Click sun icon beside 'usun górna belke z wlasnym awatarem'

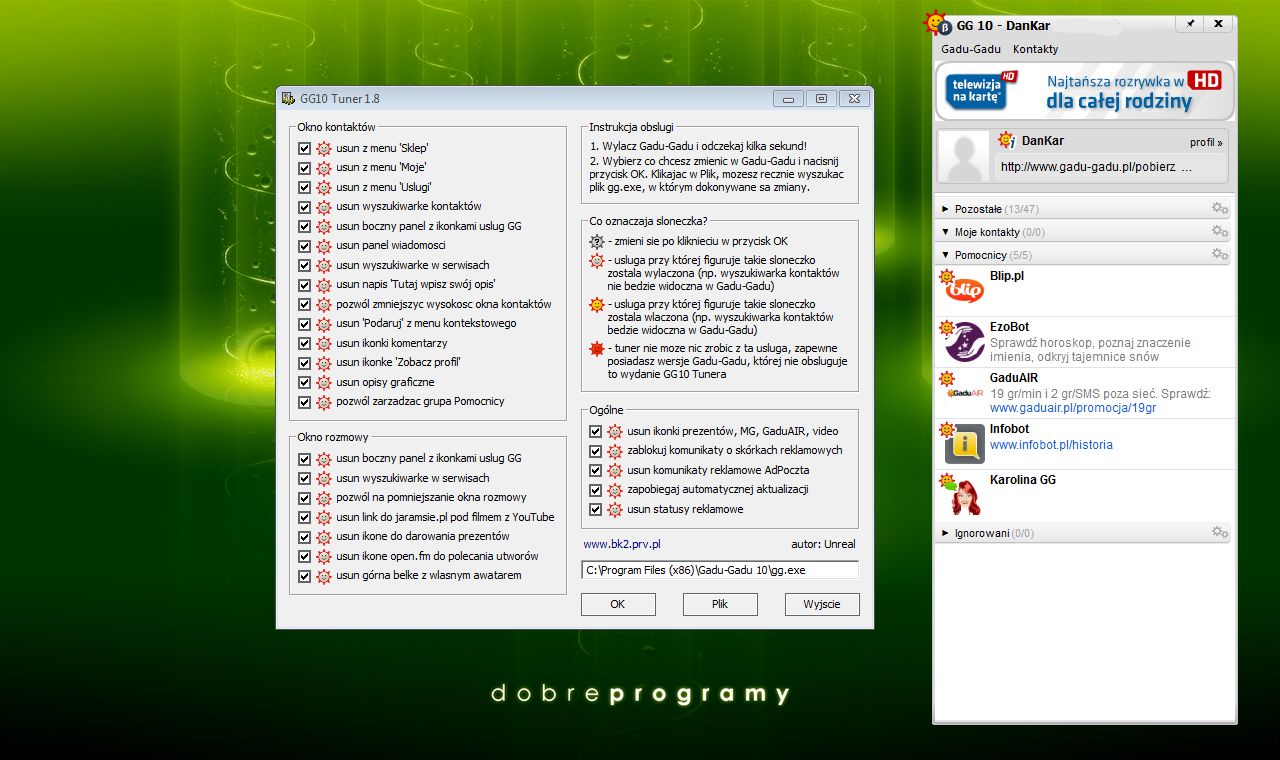click(x=323, y=576)
